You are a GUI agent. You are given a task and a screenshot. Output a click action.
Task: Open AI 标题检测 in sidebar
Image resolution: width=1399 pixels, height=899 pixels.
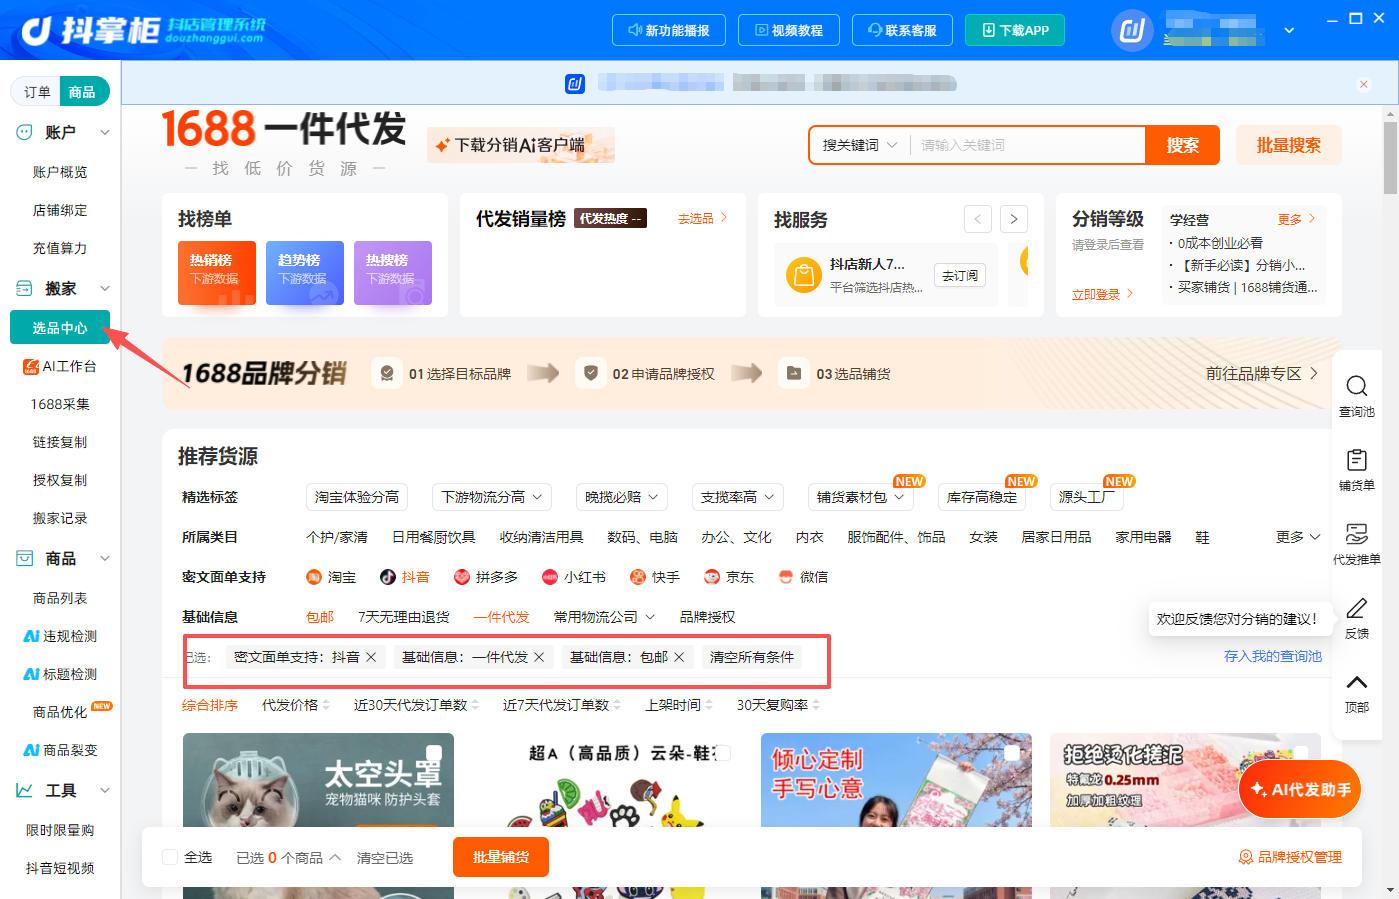coord(60,674)
